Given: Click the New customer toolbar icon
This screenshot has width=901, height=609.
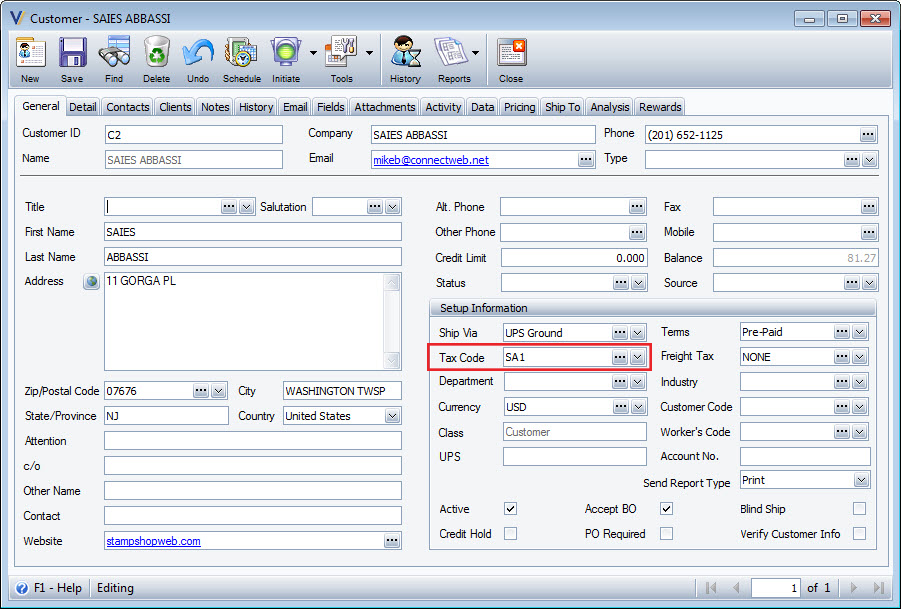Looking at the screenshot, I should click(30, 53).
